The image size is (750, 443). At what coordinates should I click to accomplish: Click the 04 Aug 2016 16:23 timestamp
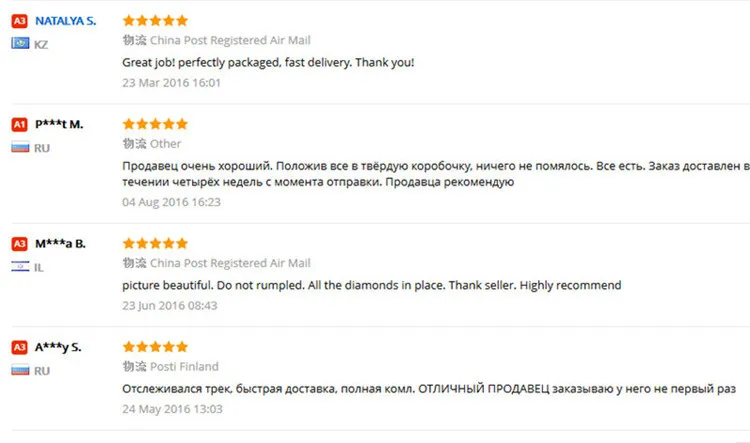pos(171,202)
